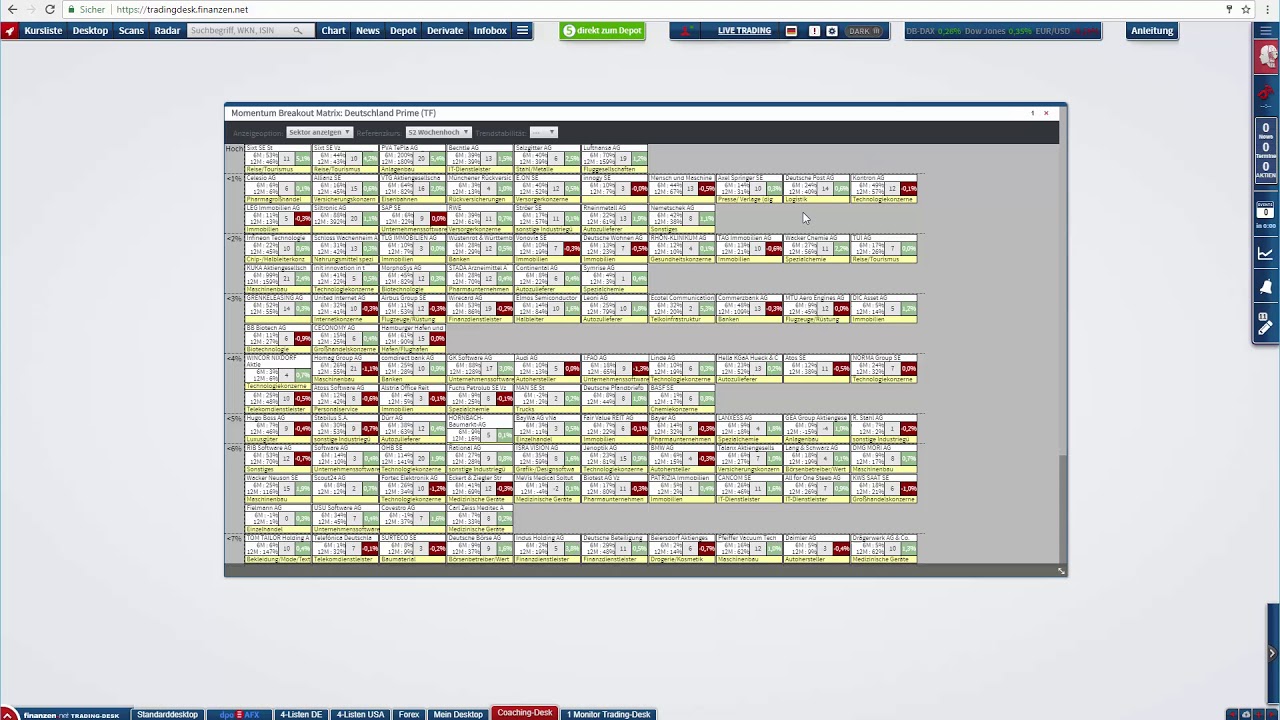
Task: Open the News menu
Action: point(368,31)
